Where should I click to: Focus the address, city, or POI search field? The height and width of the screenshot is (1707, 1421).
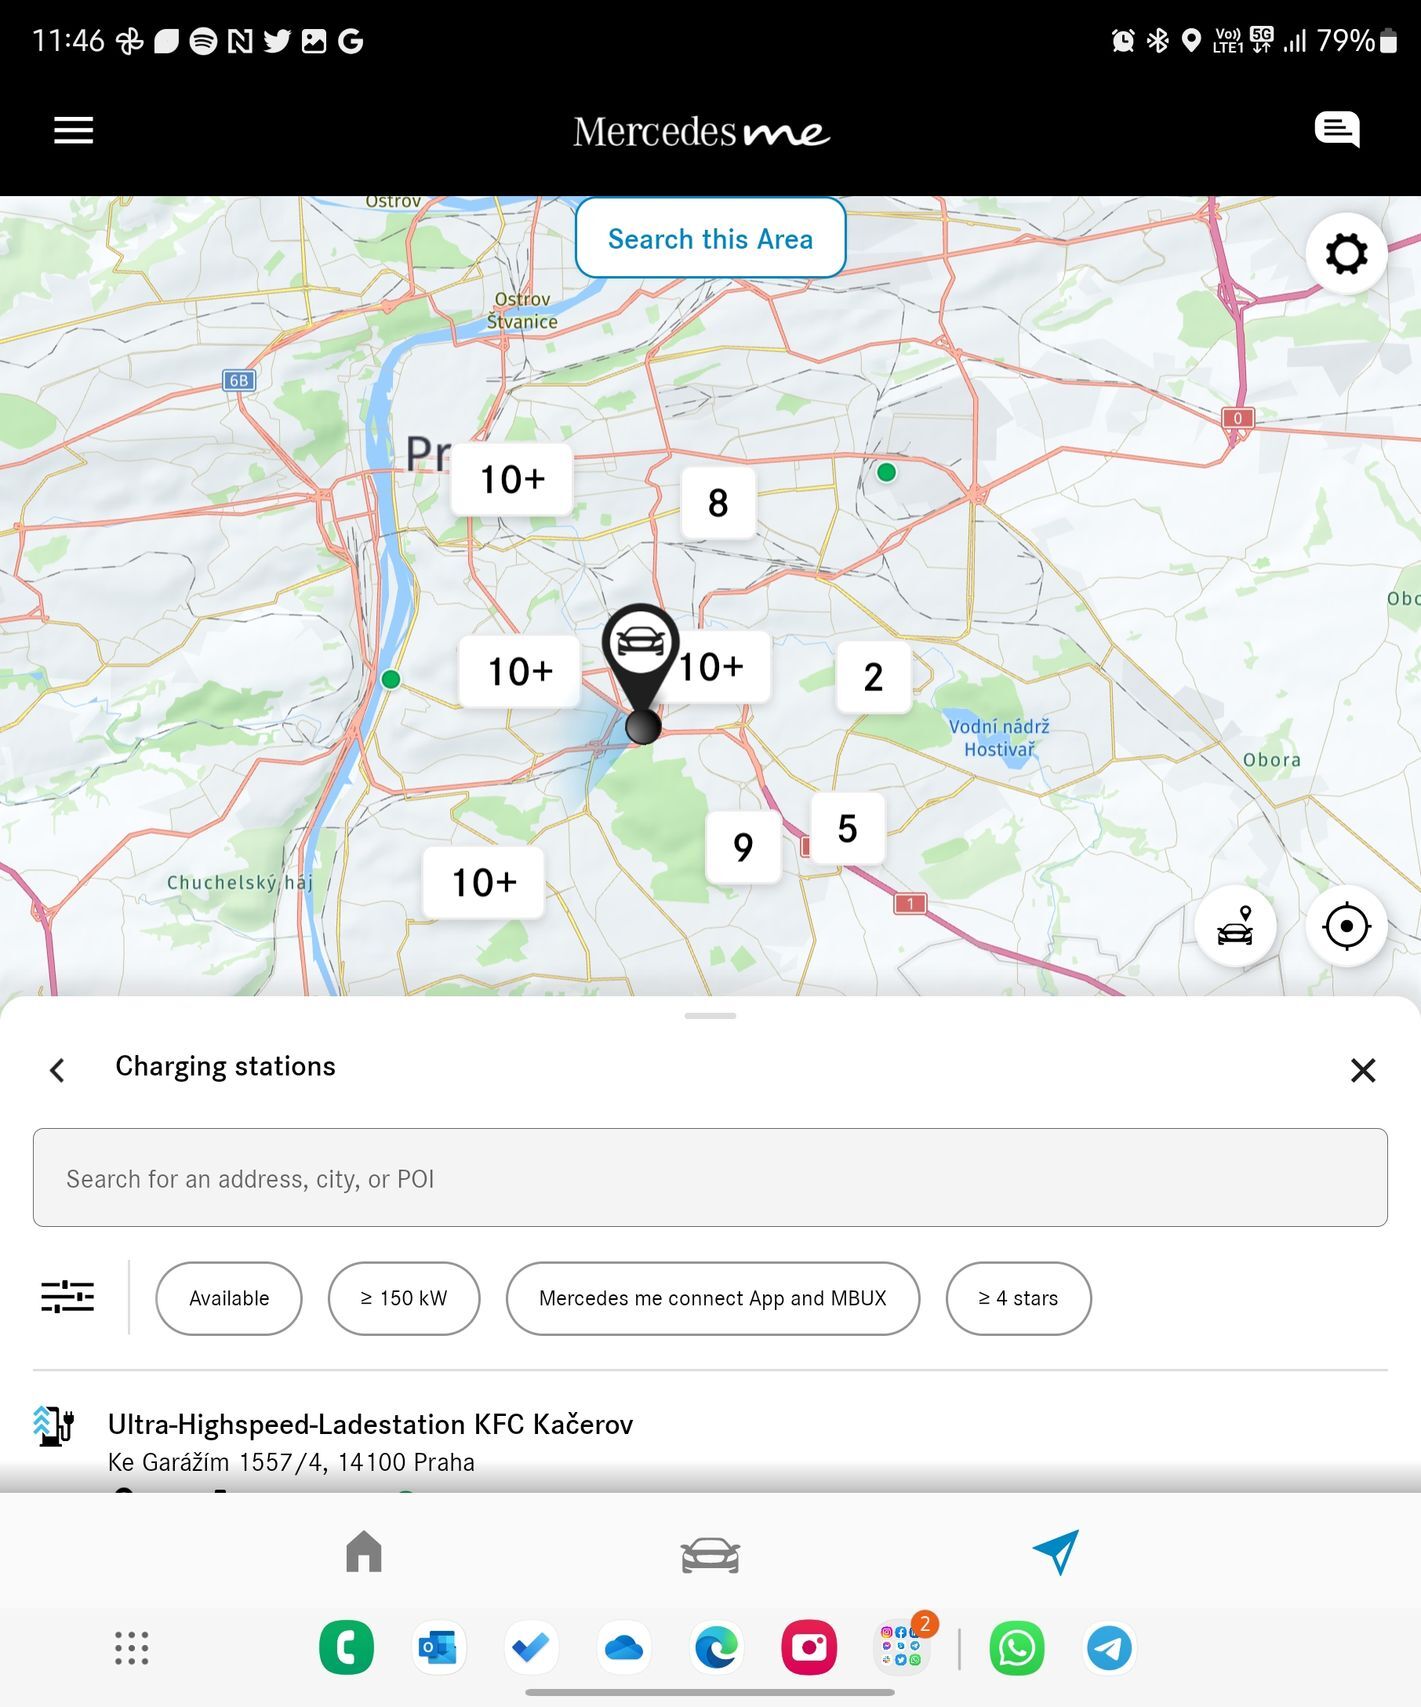pos(710,1178)
